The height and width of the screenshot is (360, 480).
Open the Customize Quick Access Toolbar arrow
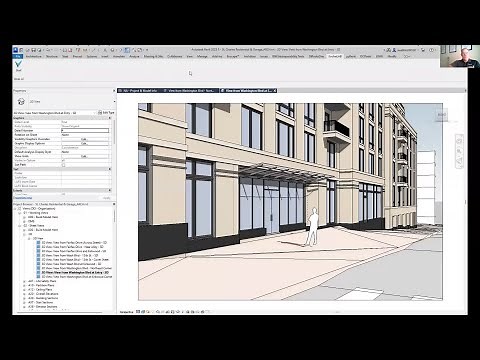pyautogui.click(x=147, y=50)
